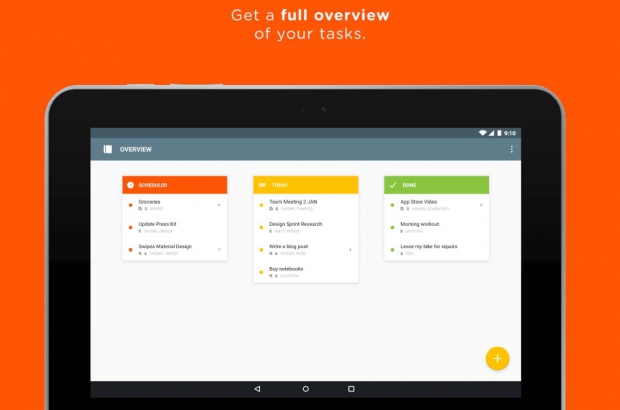Open the three-dot overflow menu
The height and width of the screenshot is (410, 620).
(x=511, y=149)
